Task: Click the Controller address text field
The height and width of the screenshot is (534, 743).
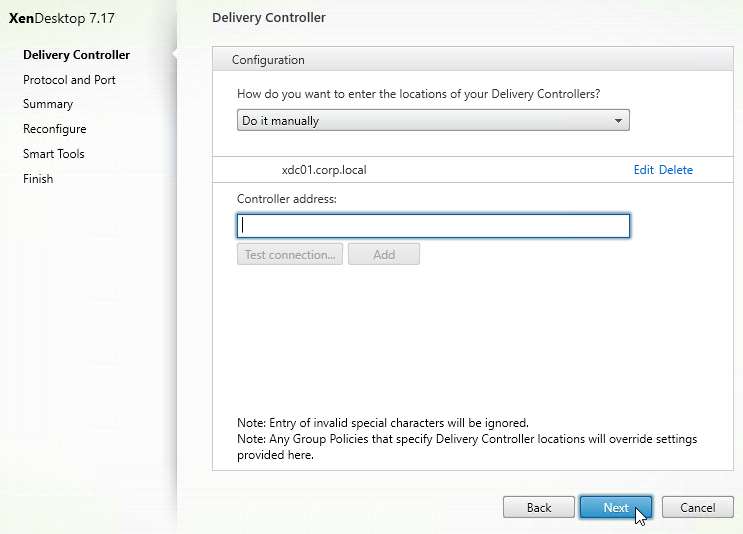Action: 433,226
